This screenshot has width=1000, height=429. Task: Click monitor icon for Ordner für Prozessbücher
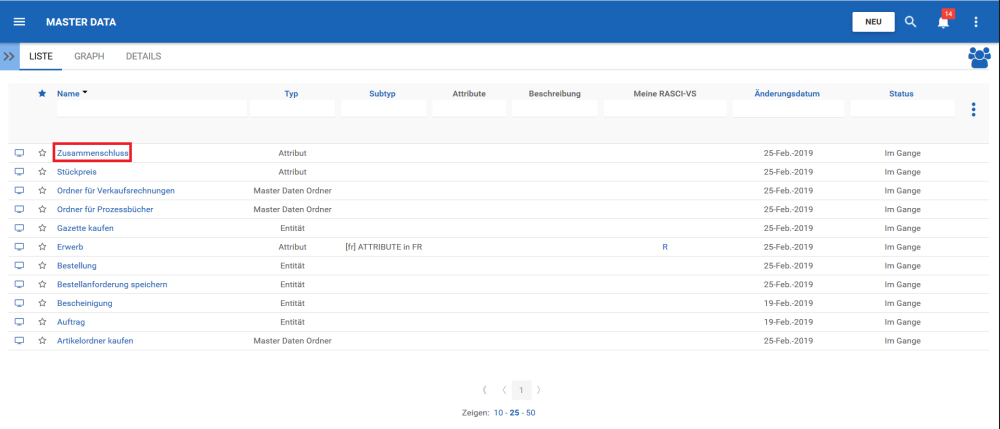tap(19, 209)
